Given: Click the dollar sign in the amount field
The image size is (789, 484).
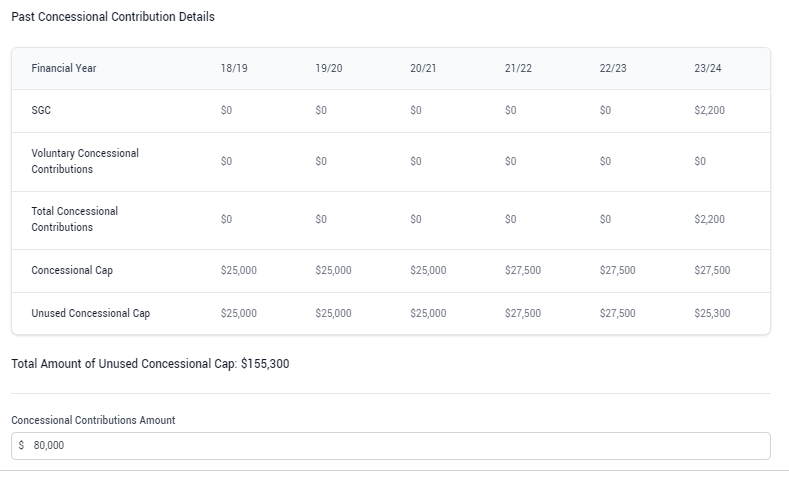Looking at the screenshot, I should pos(21,445).
